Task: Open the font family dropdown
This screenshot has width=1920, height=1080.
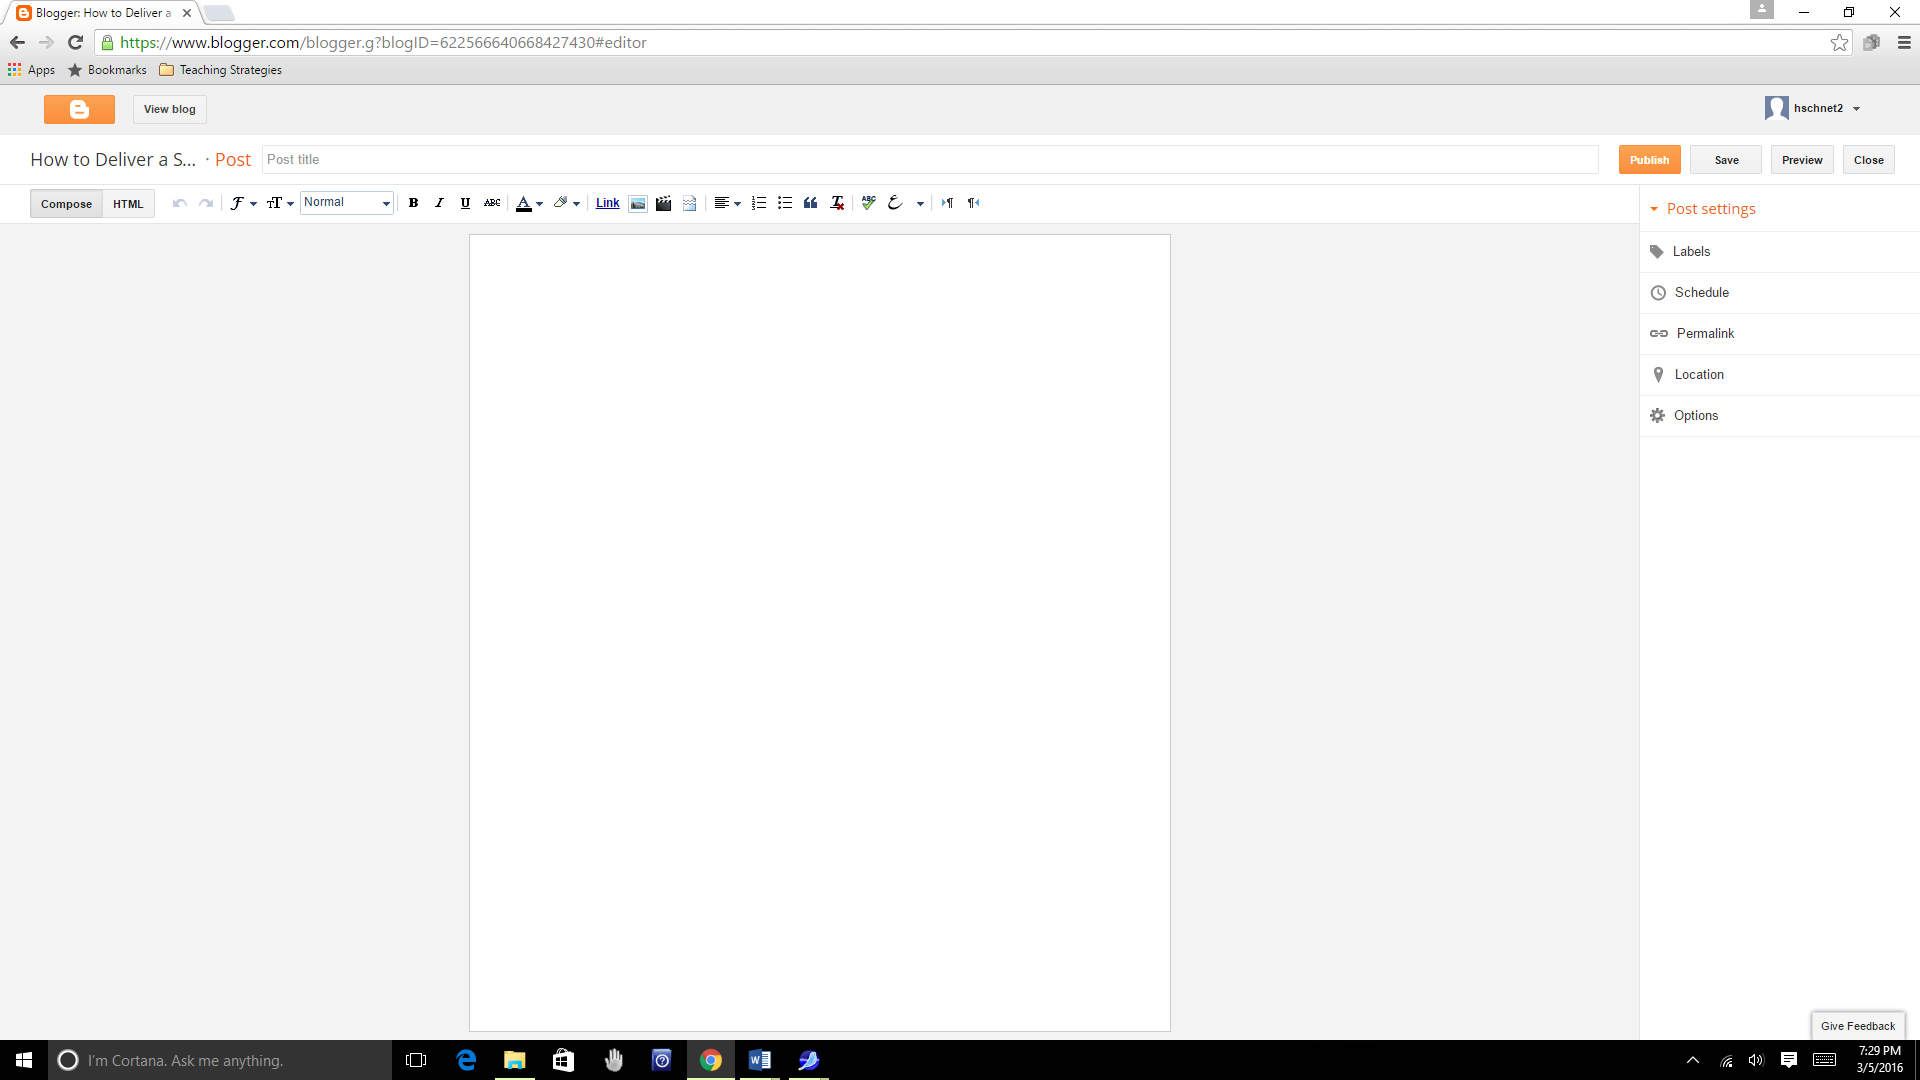Action: point(243,203)
